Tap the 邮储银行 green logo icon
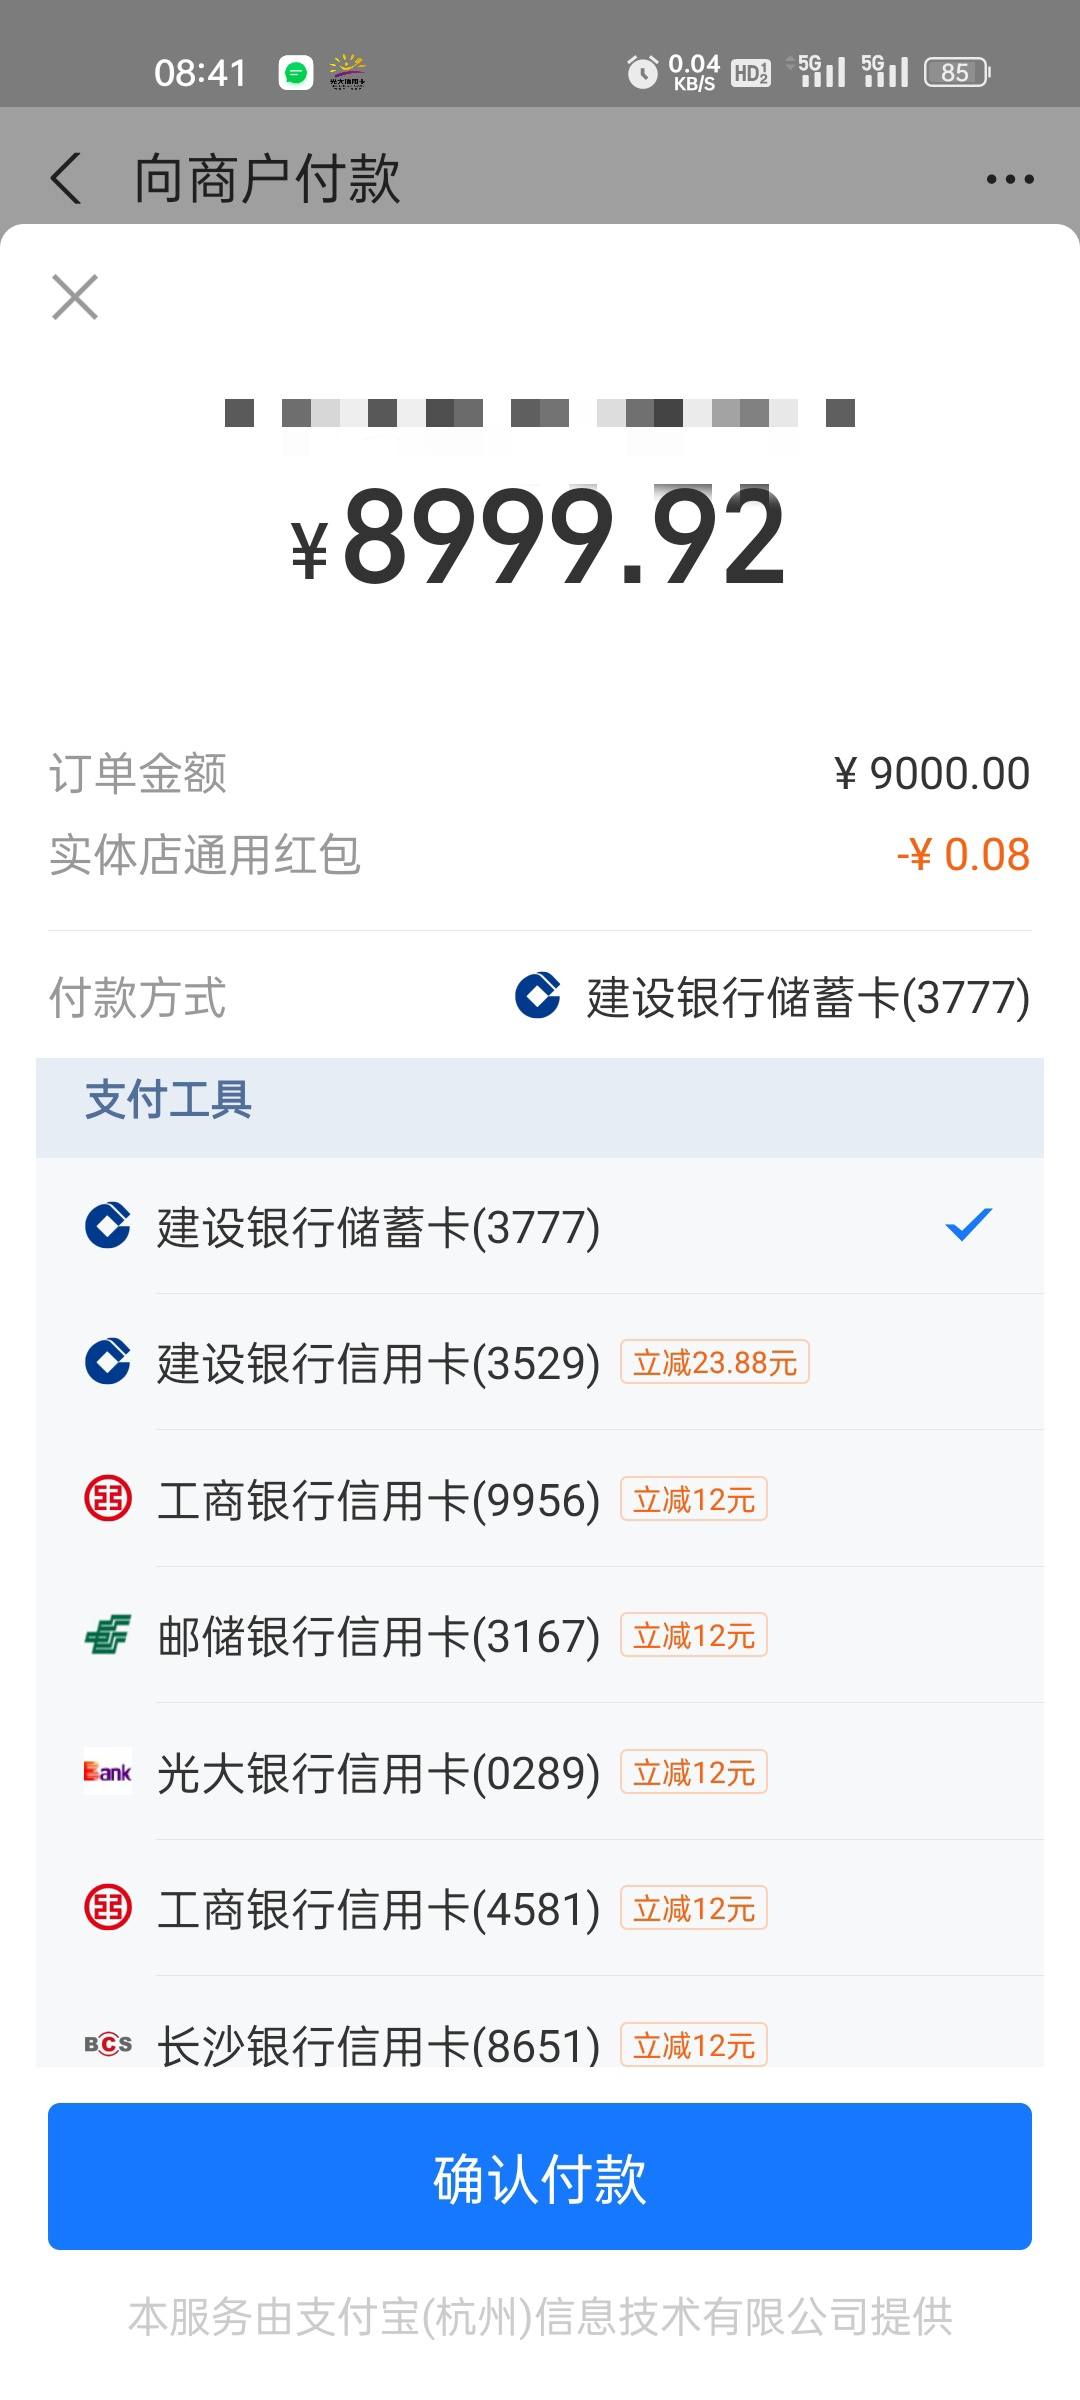The height and width of the screenshot is (2400, 1080). [x=108, y=1635]
